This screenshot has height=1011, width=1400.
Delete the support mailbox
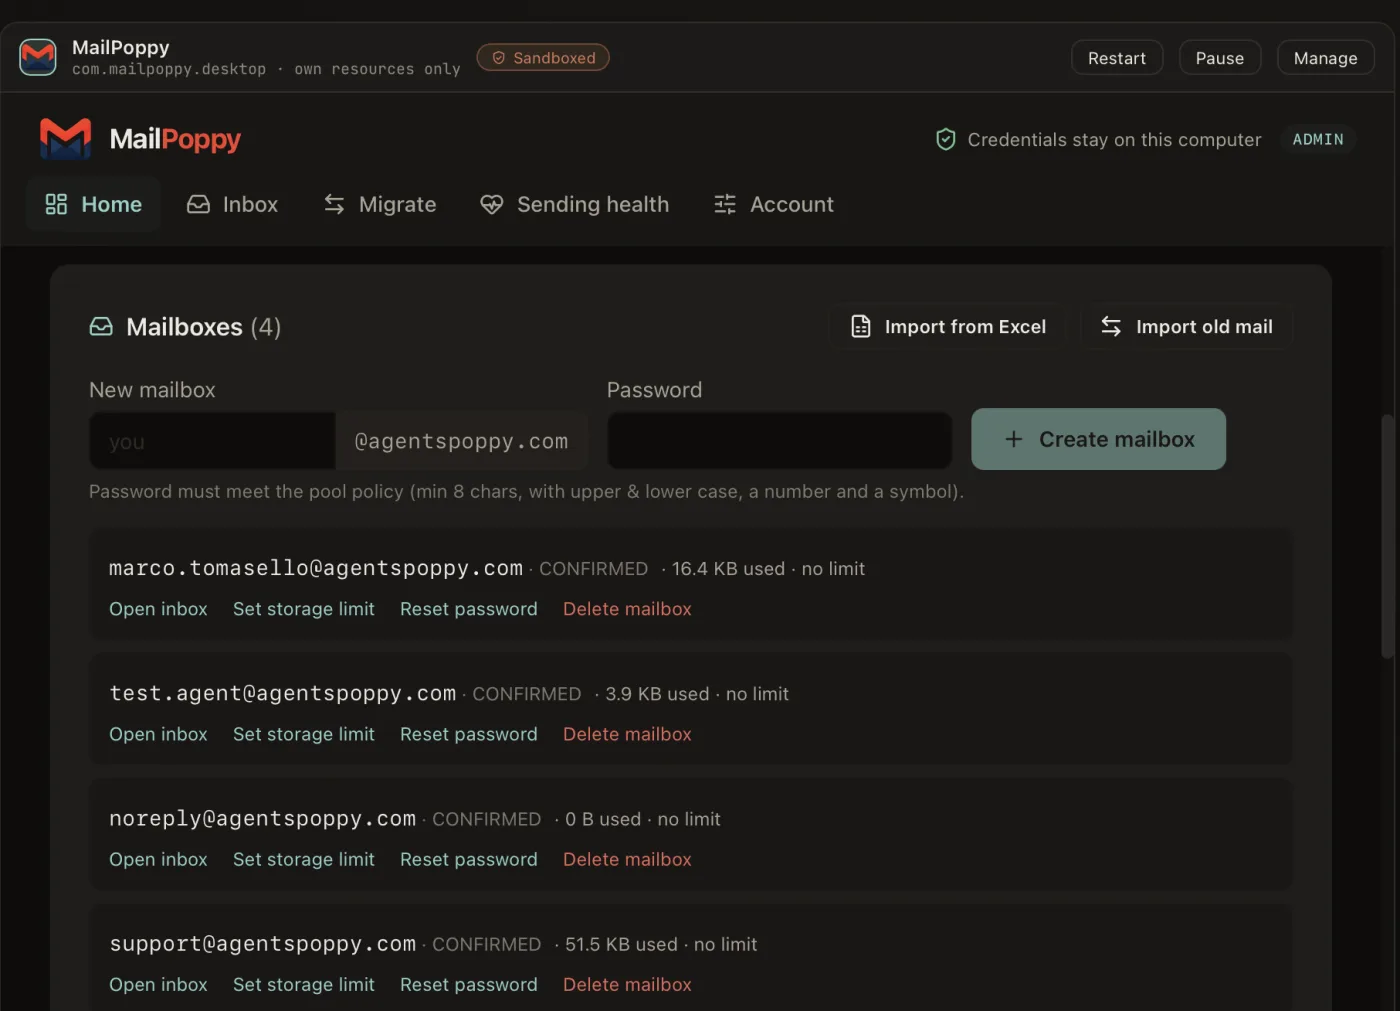point(627,984)
